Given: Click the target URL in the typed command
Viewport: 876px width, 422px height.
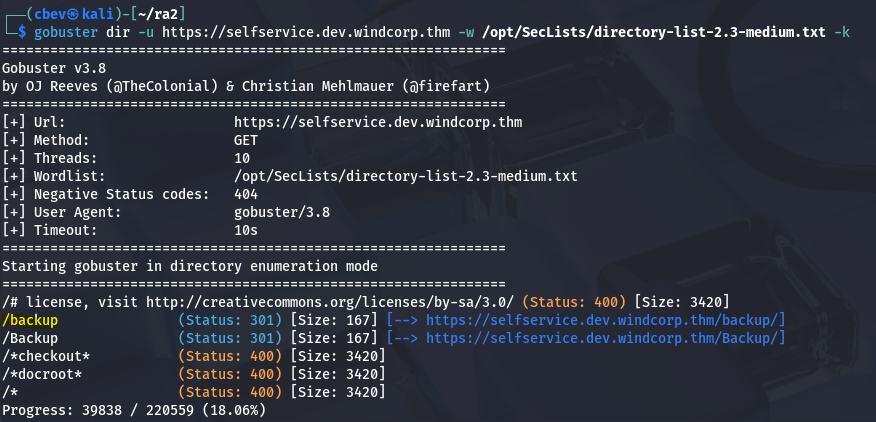Looking at the screenshot, I should (306, 32).
